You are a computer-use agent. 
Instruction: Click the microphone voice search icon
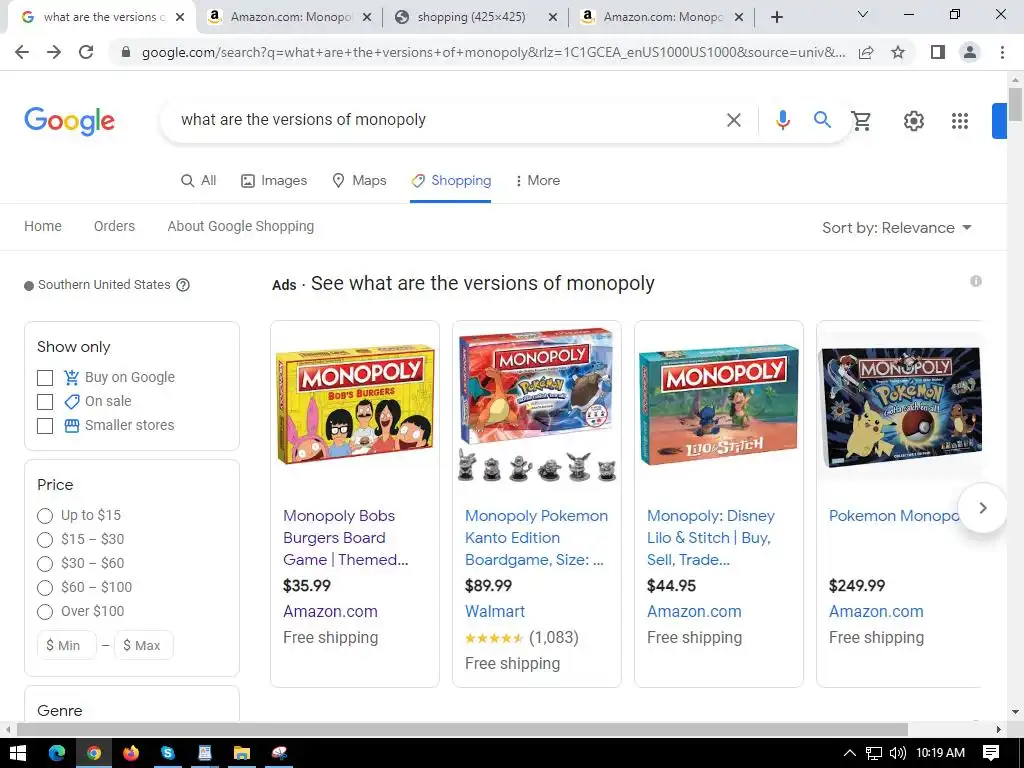click(782, 120)
